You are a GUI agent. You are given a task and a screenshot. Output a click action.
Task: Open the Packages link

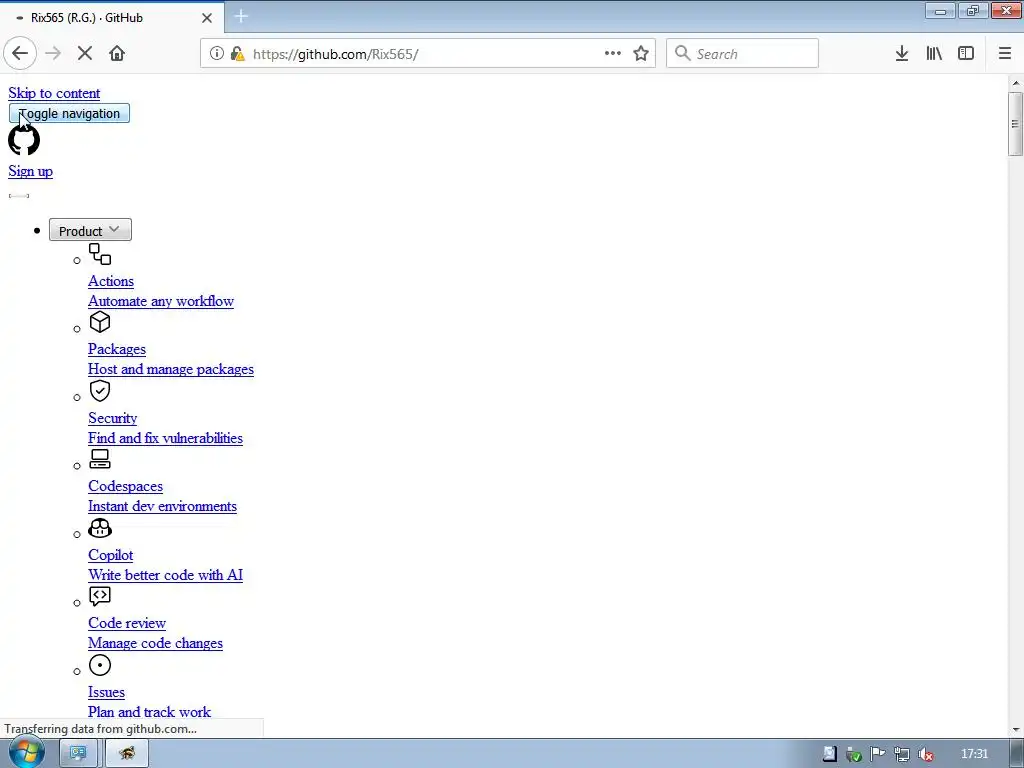point(117,349)
